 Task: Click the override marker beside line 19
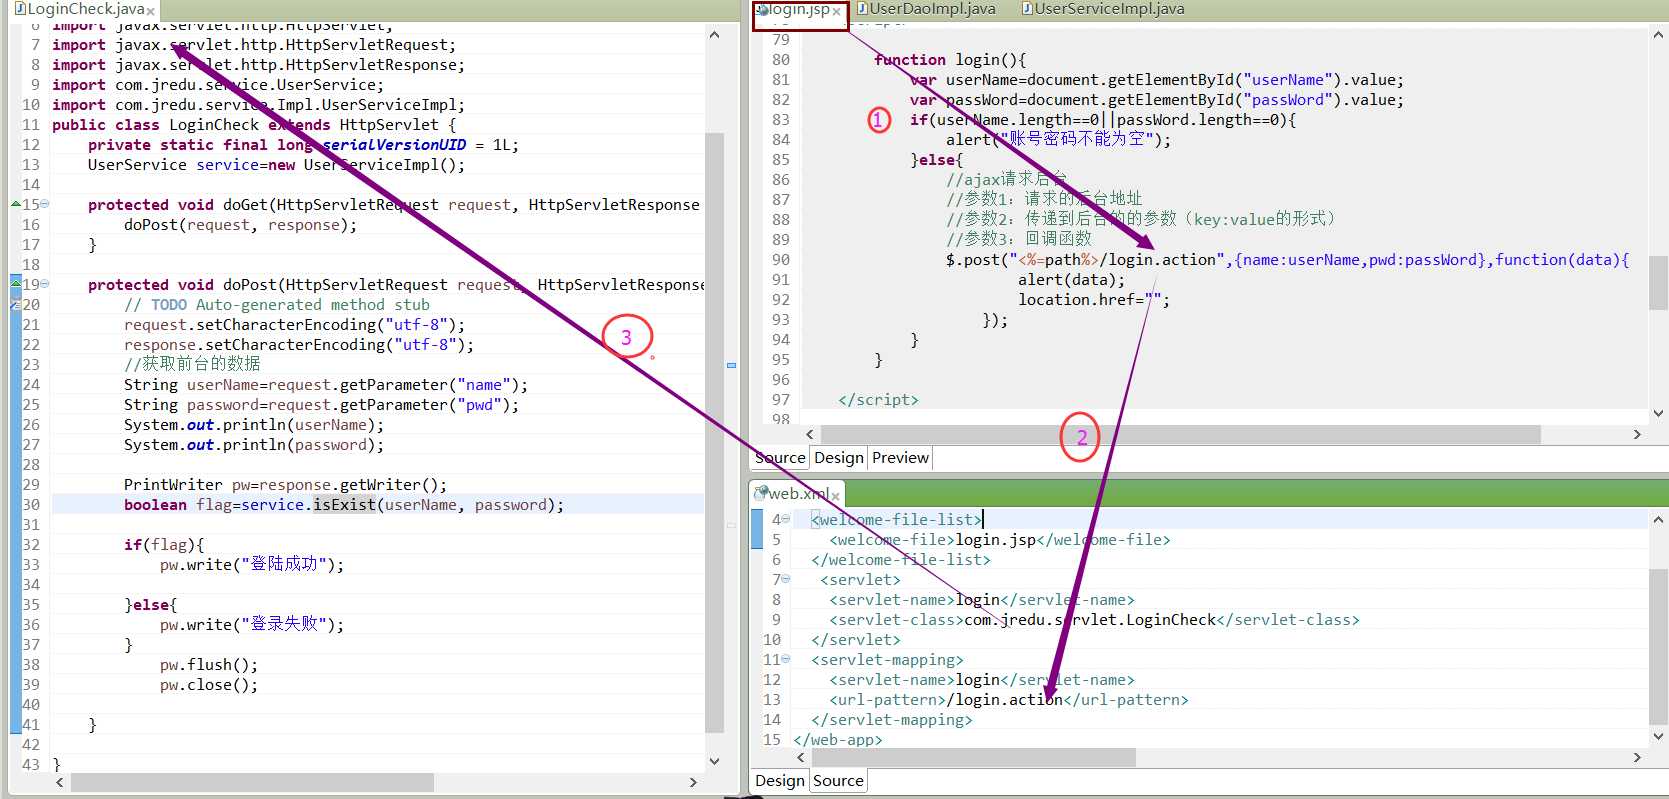[x=15, y=284]
